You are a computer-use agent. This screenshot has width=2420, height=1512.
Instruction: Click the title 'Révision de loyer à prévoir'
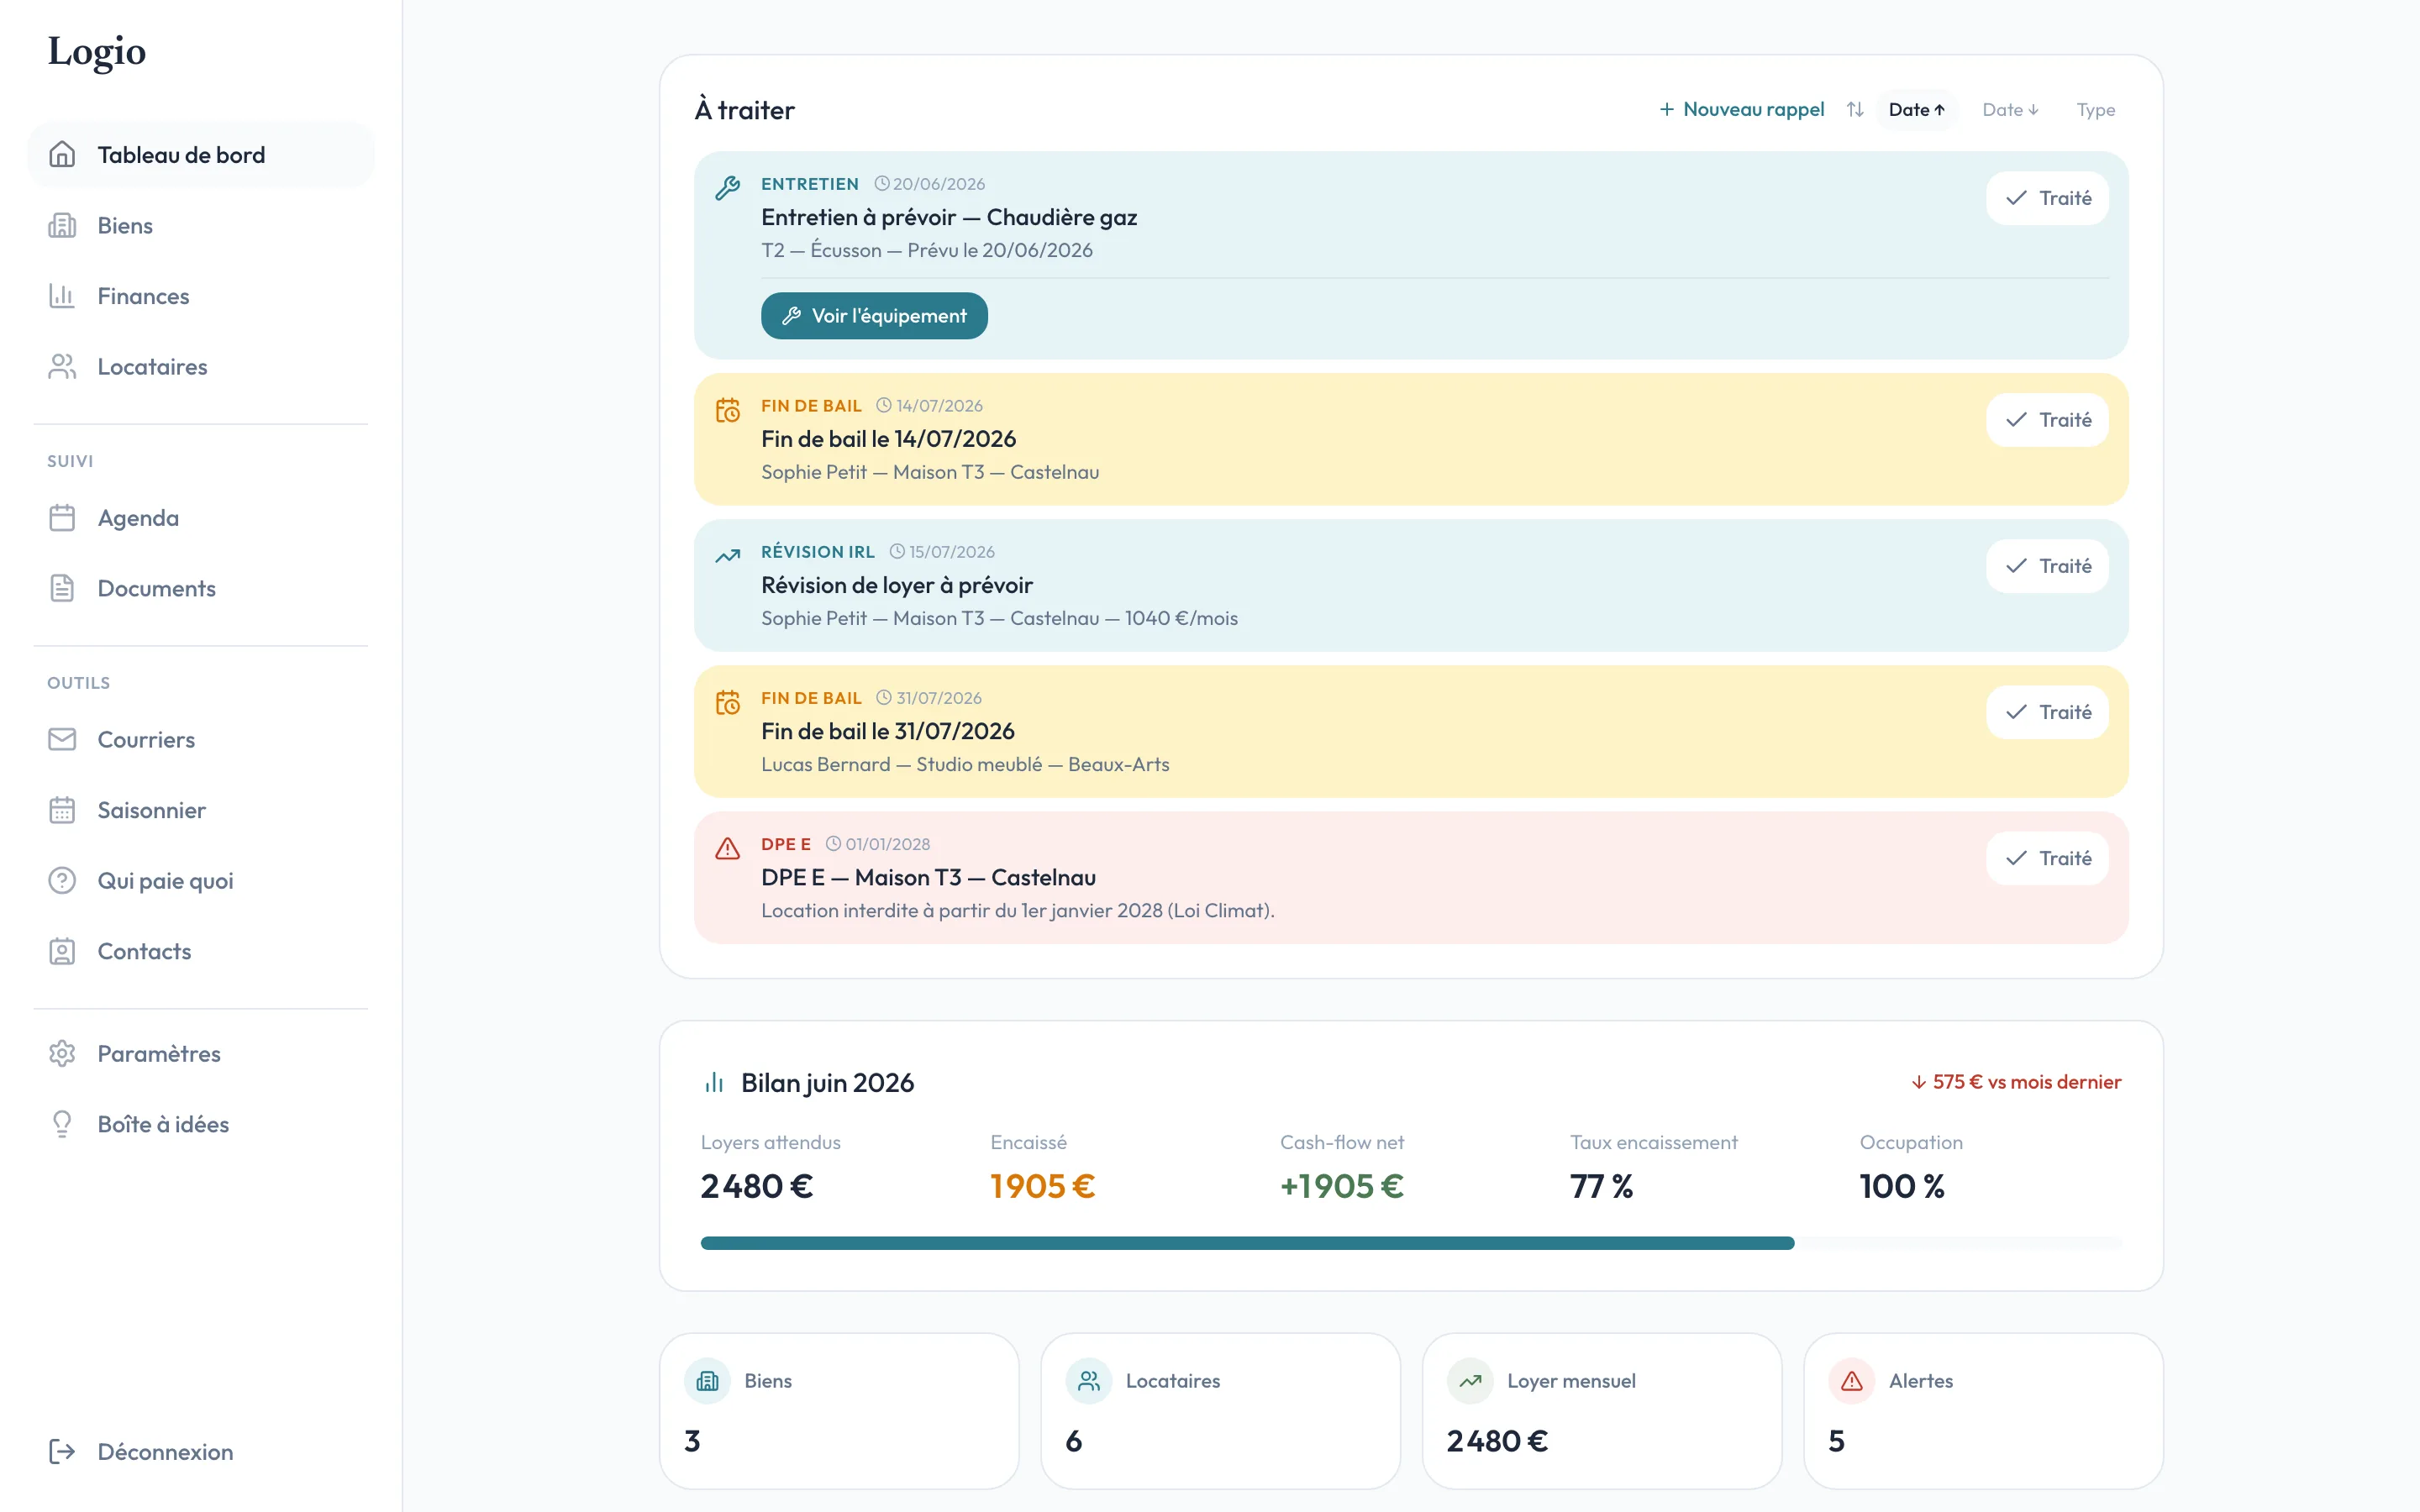pyautogui.click(x=897, y=585)
